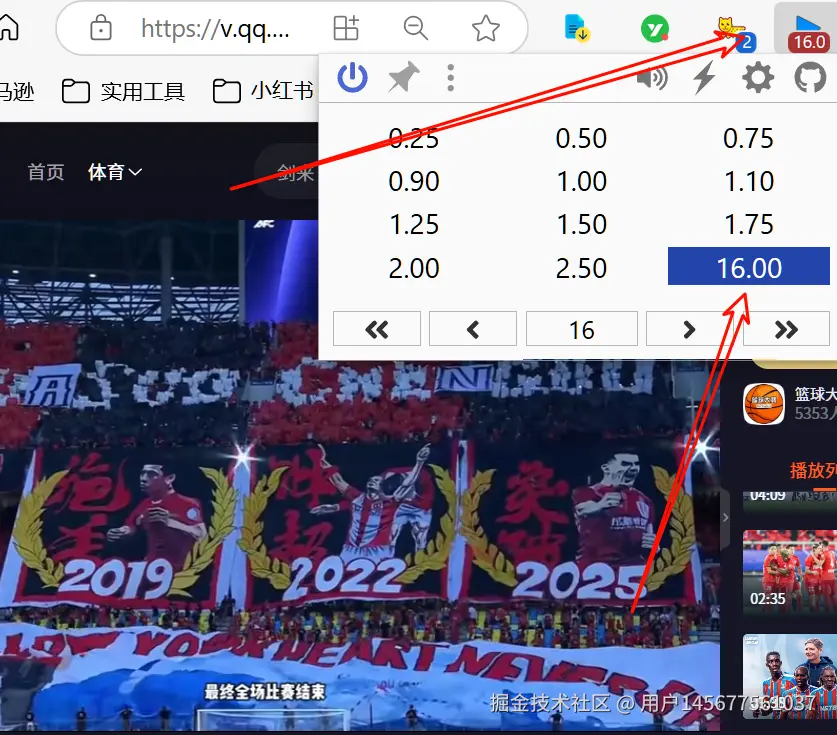Screen dimensions: 837x735
Task: Click the speed value field showing 16
Action: [582, 329]
